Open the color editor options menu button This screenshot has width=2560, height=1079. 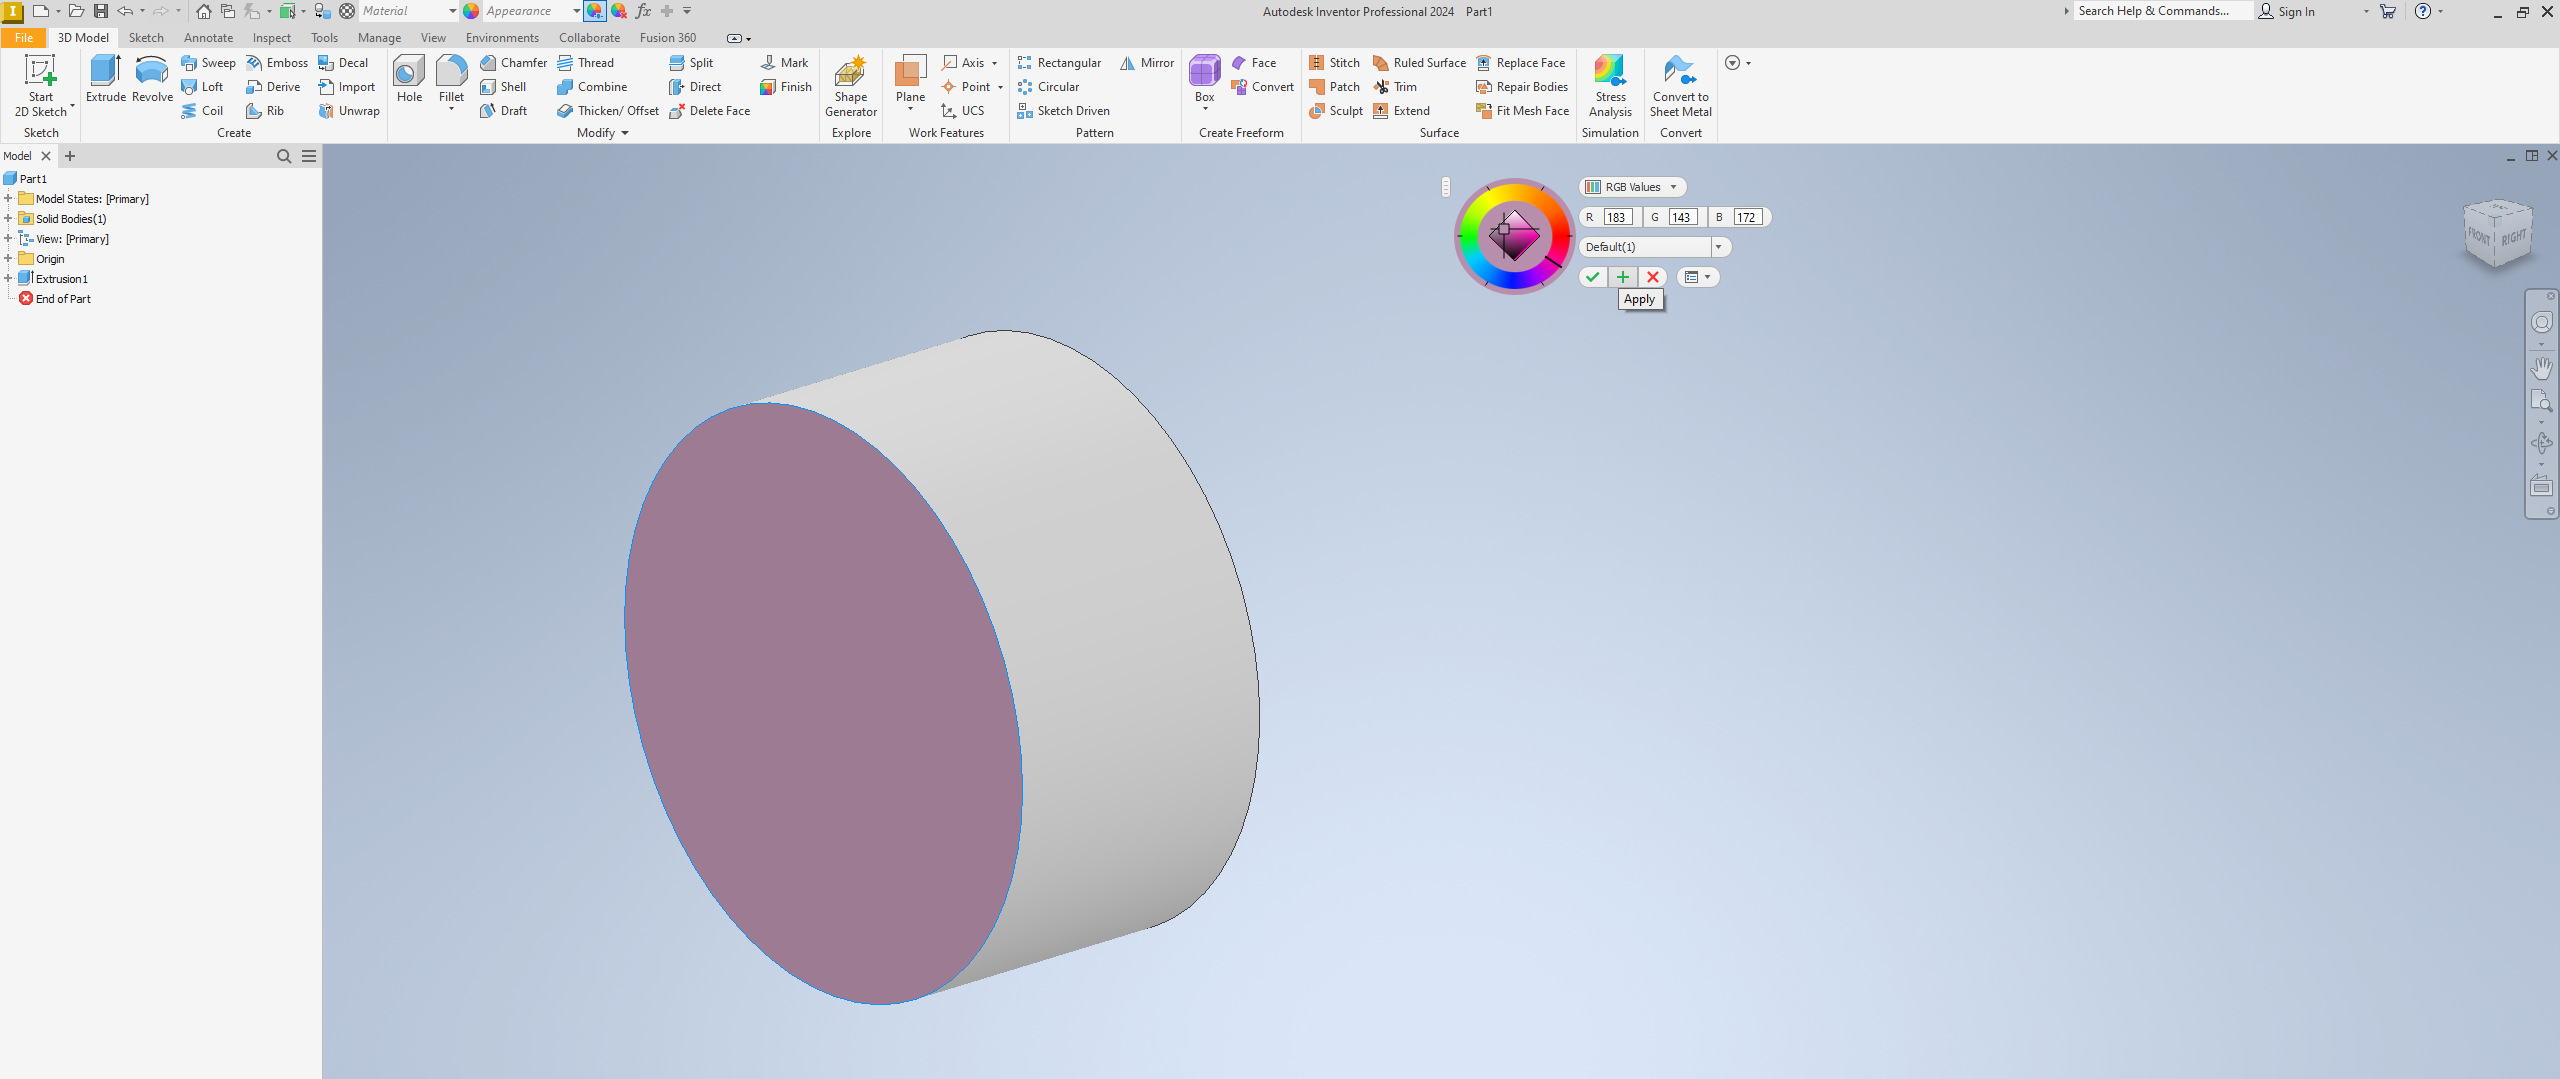1697,277
